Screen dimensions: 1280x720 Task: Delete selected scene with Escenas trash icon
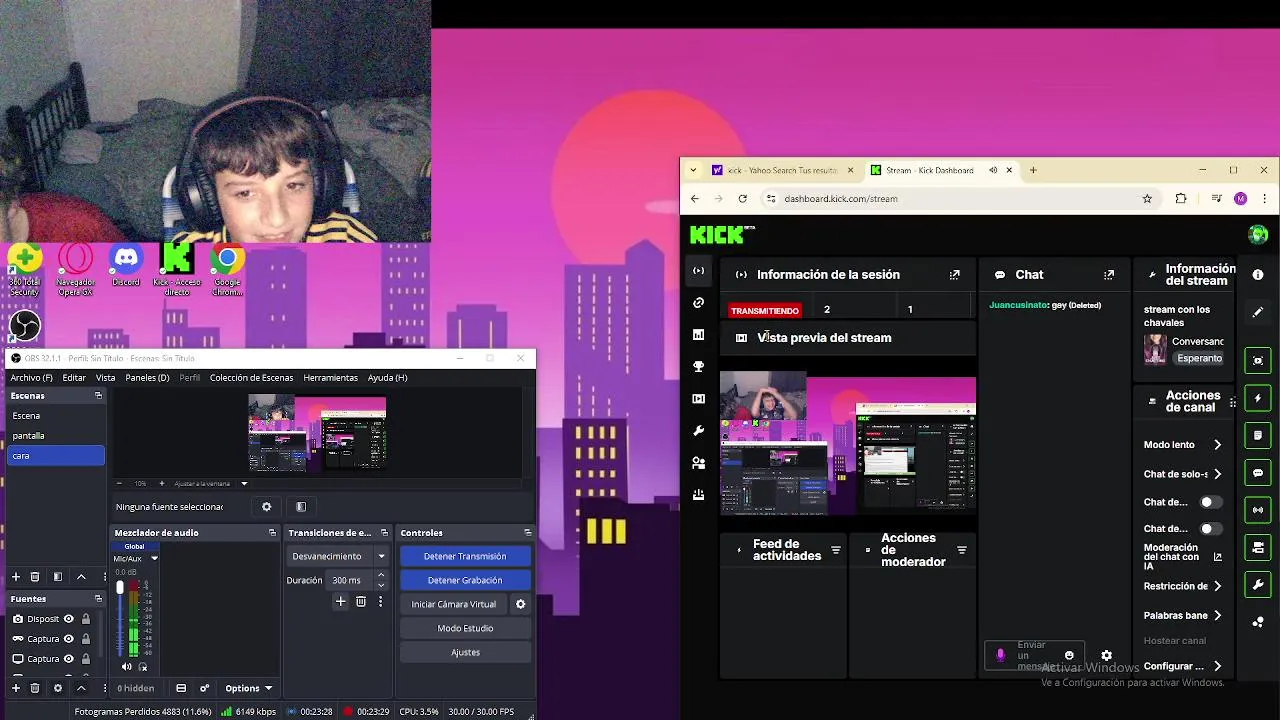pyautogui.click(x=35, y=577)
